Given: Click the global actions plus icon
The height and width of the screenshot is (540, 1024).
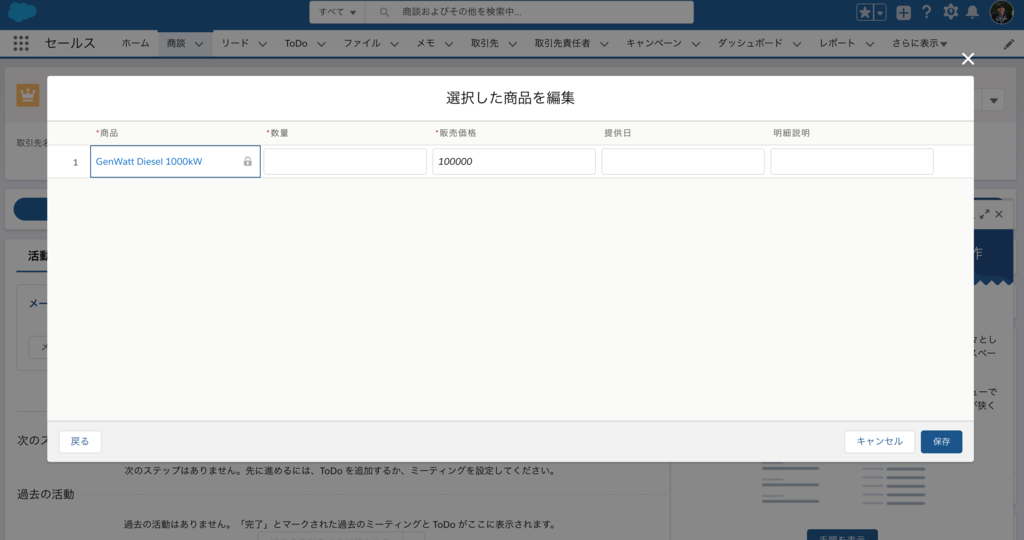Looking at the screenshot, I should (903, 12).
